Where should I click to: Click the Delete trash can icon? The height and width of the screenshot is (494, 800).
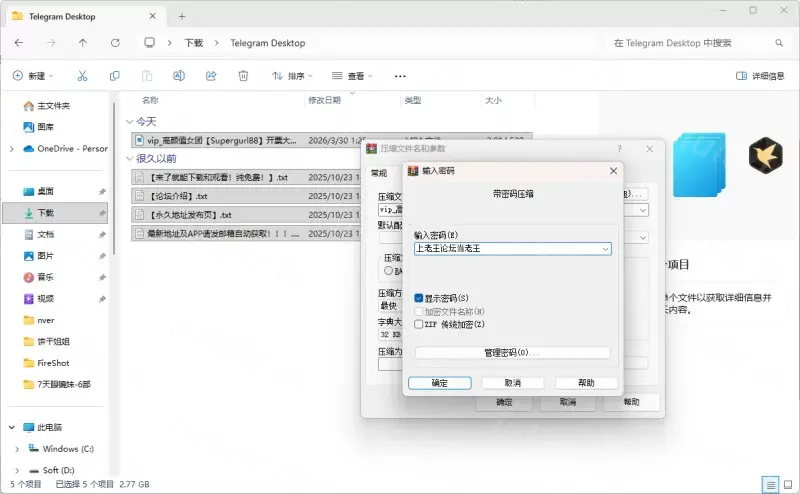(243, 76)
